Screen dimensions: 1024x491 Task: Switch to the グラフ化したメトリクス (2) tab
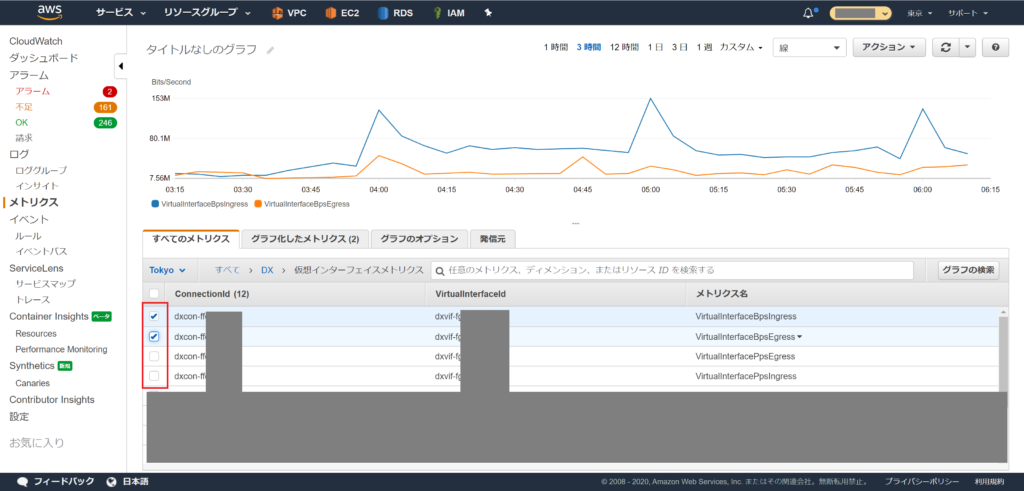tap(305, 239)
